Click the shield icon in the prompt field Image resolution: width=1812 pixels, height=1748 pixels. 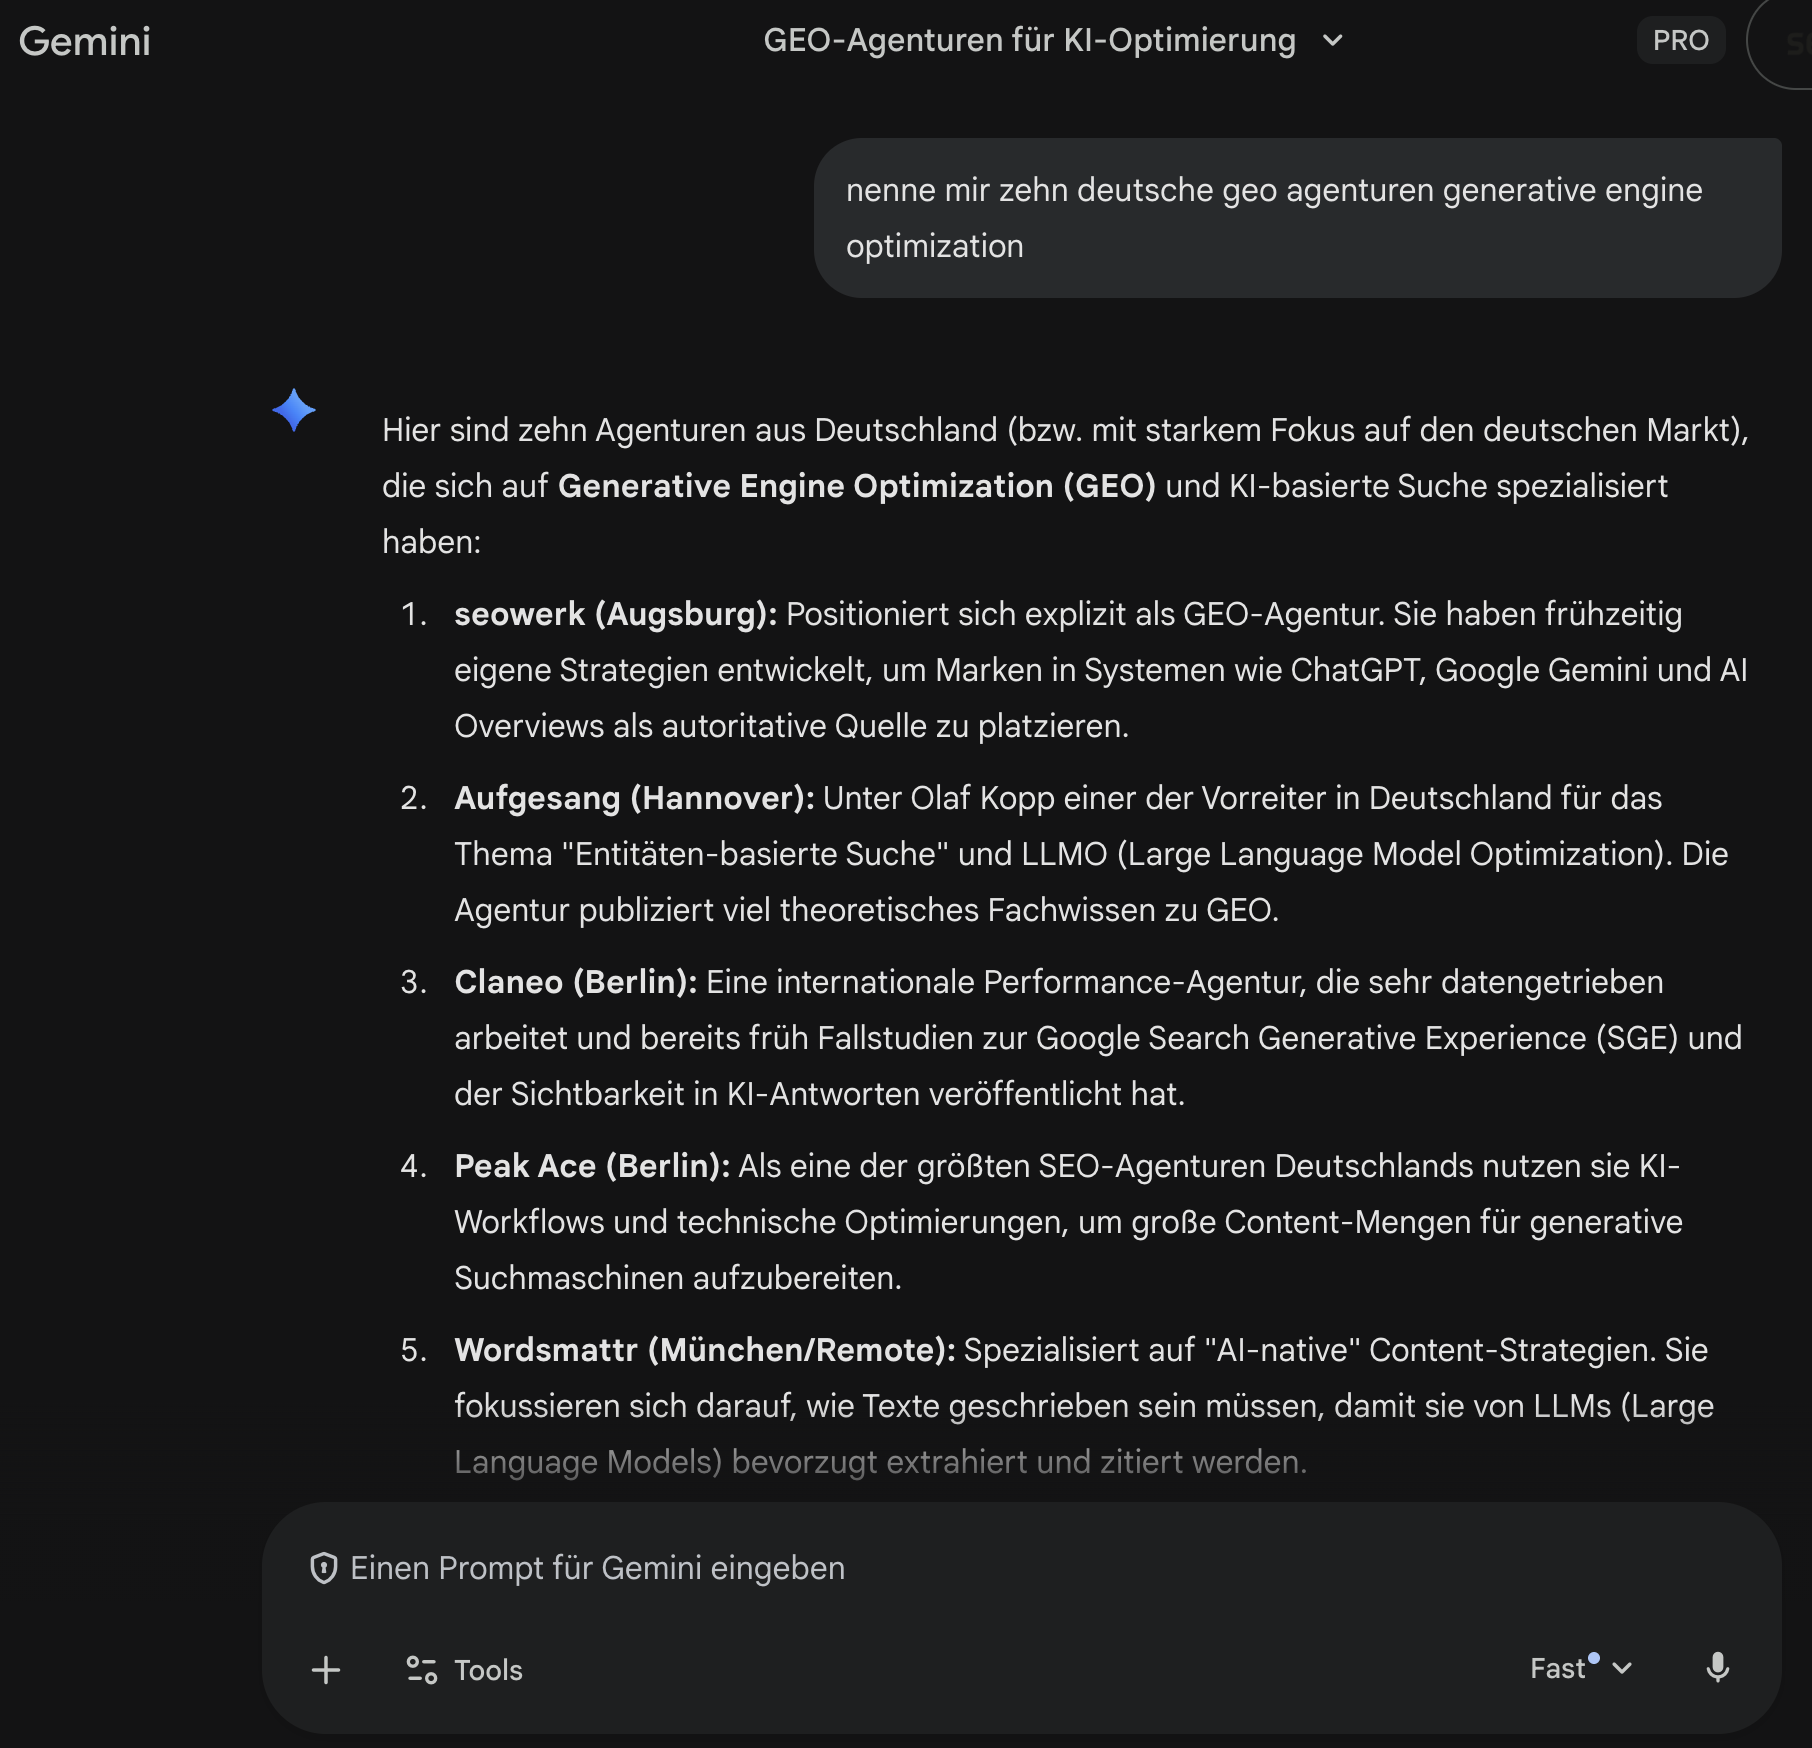[x=323, y=1567]
